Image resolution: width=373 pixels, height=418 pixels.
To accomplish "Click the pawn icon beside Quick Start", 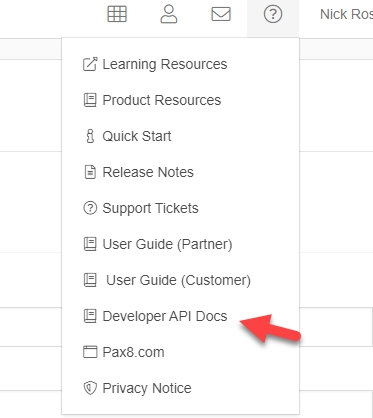I will [x=90, y=136].
